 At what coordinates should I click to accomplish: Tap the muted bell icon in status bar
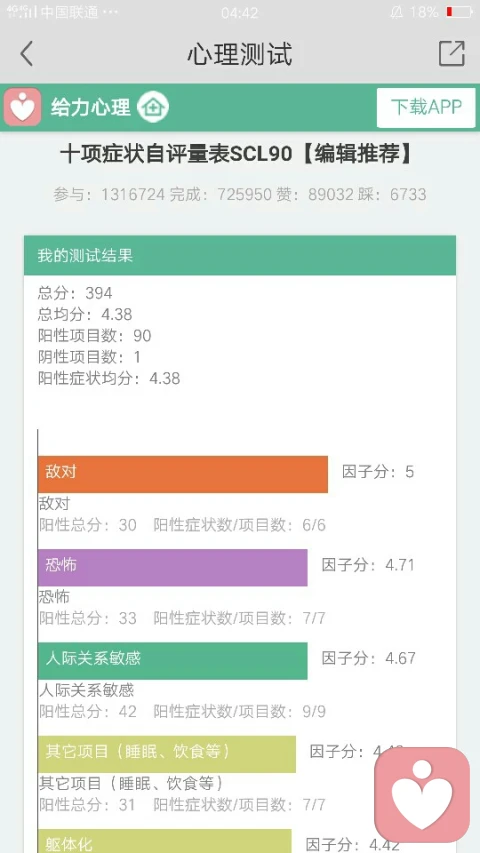(x=397, y=12)
